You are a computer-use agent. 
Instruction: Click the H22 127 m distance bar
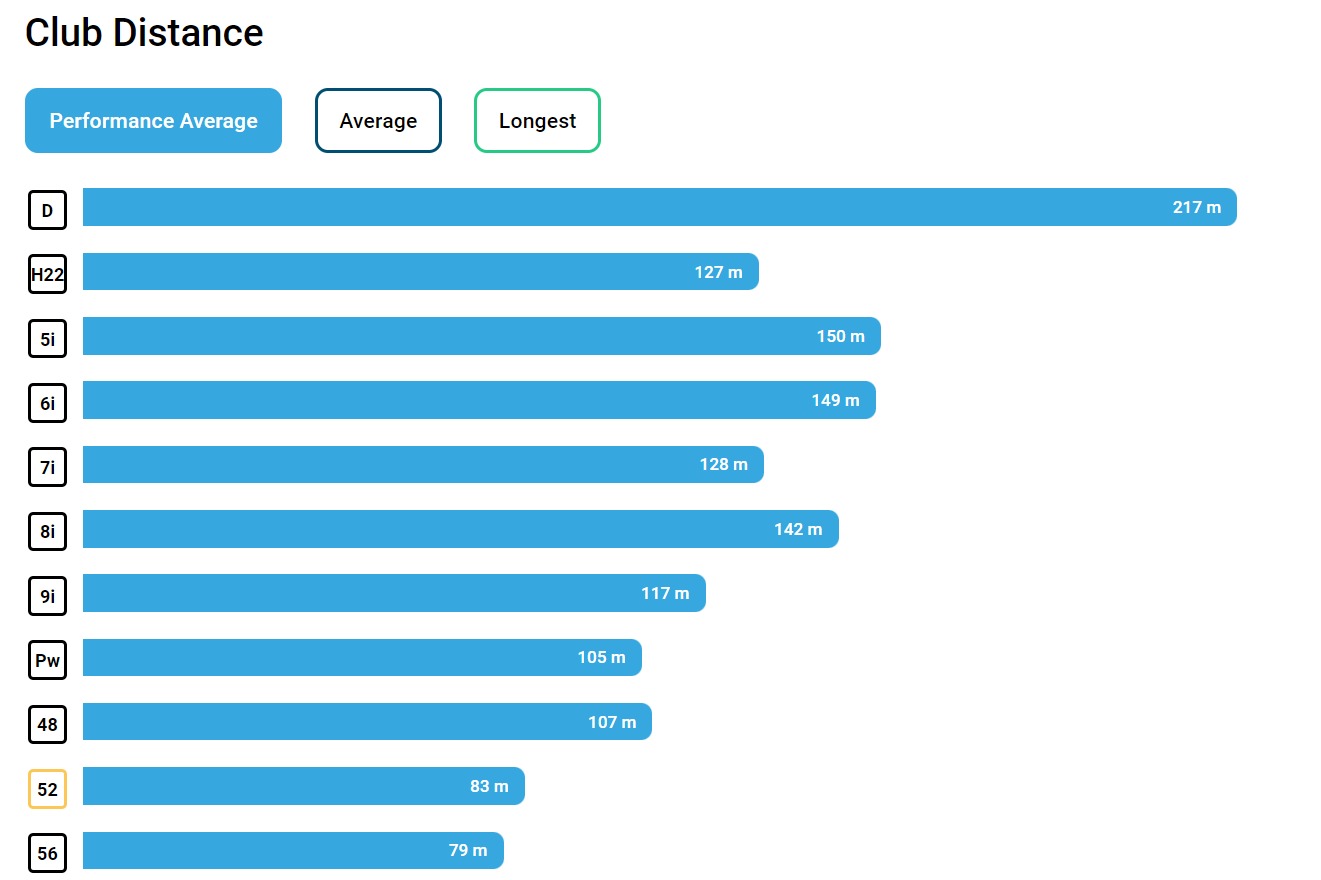pyautogui.click(x=420, y=272)
